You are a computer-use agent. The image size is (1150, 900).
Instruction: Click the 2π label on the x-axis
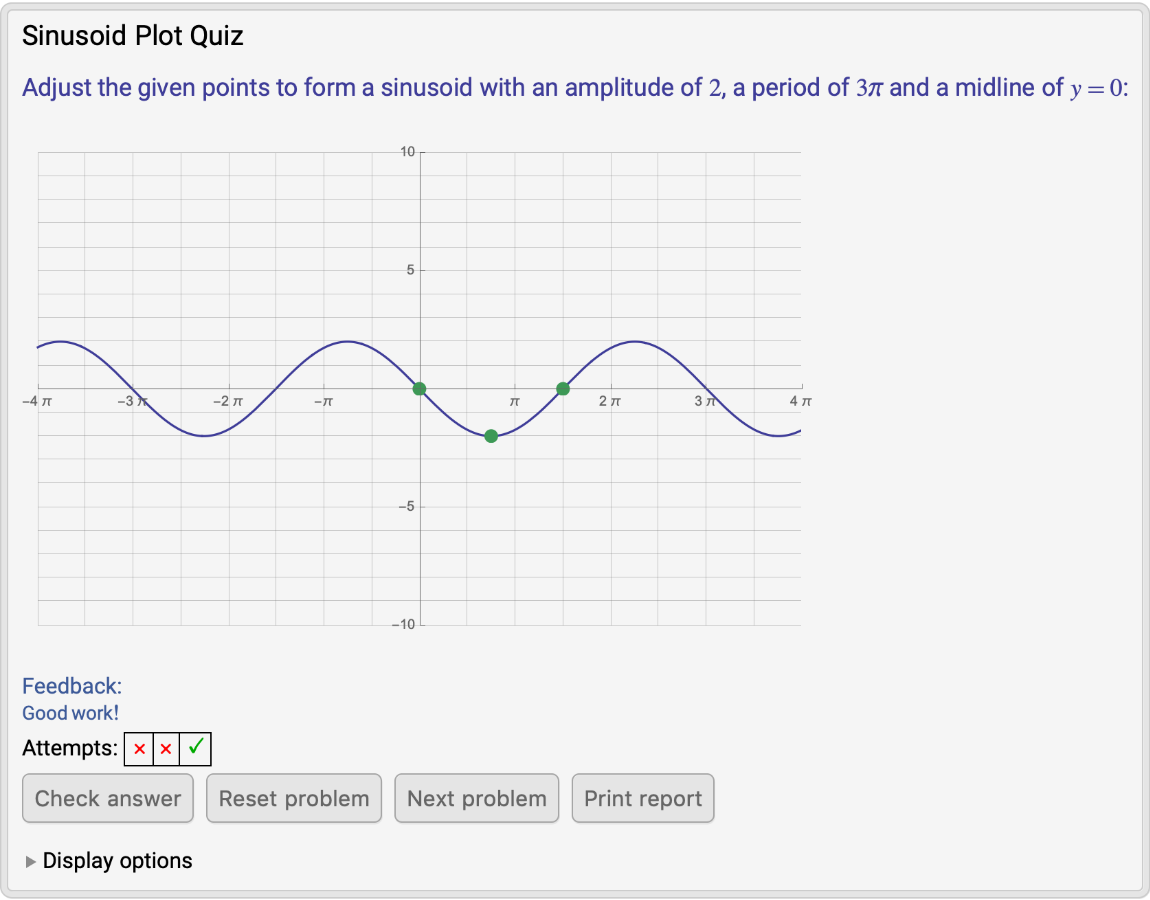610,402
